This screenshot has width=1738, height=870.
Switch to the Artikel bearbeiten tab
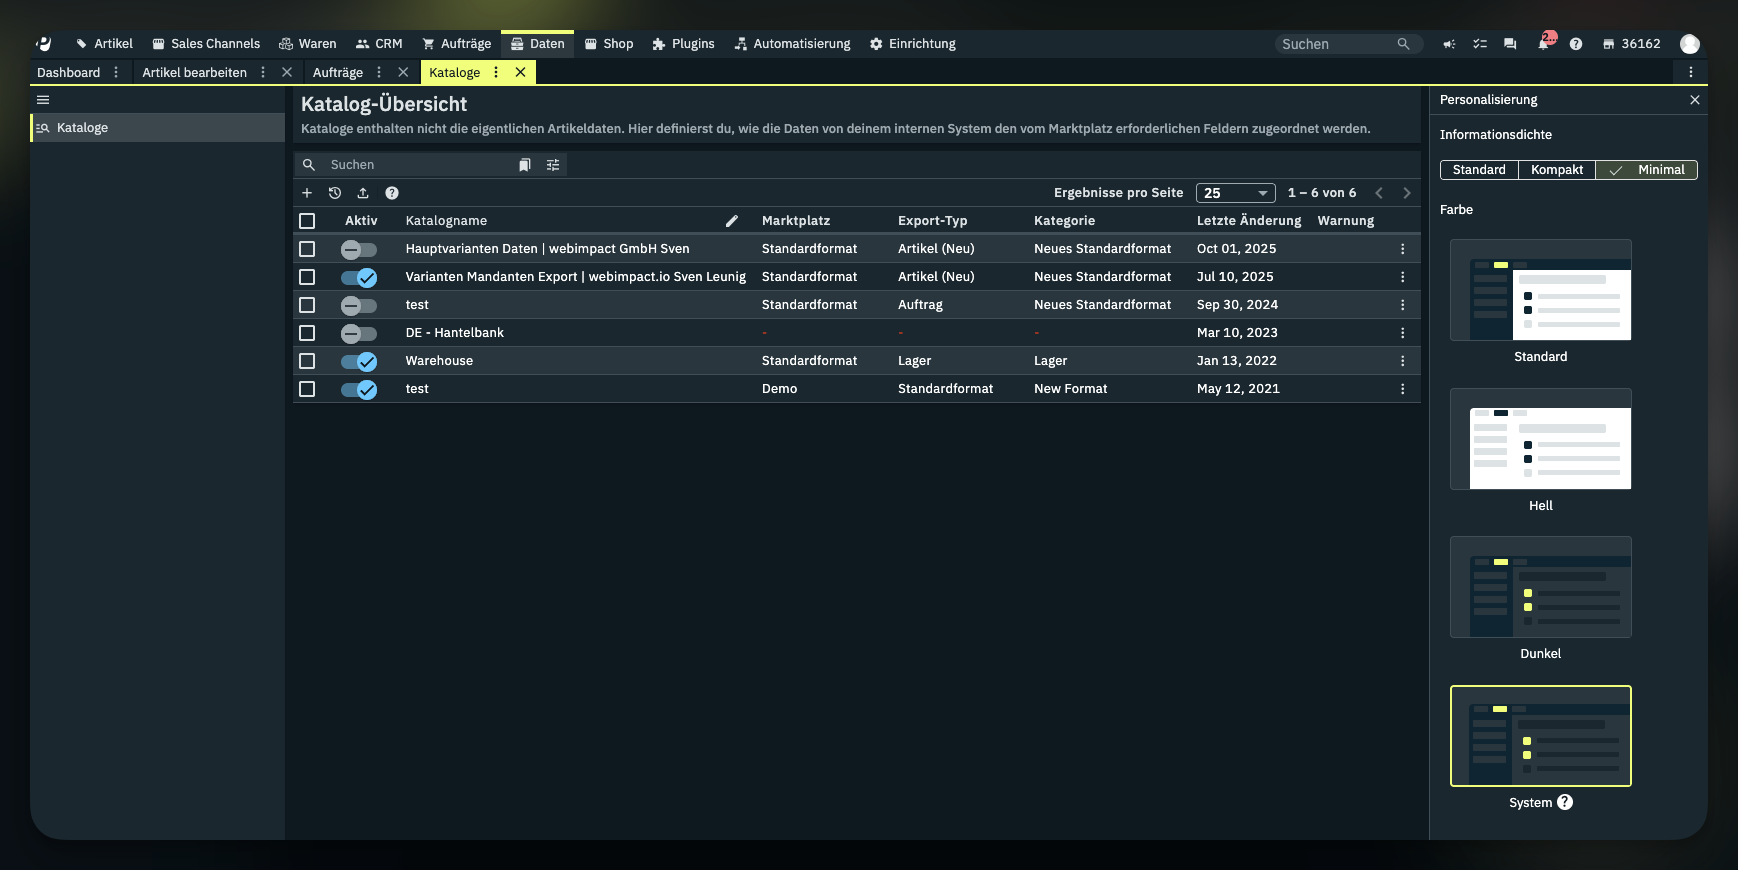pyautogui.click(x=194, y=72)
